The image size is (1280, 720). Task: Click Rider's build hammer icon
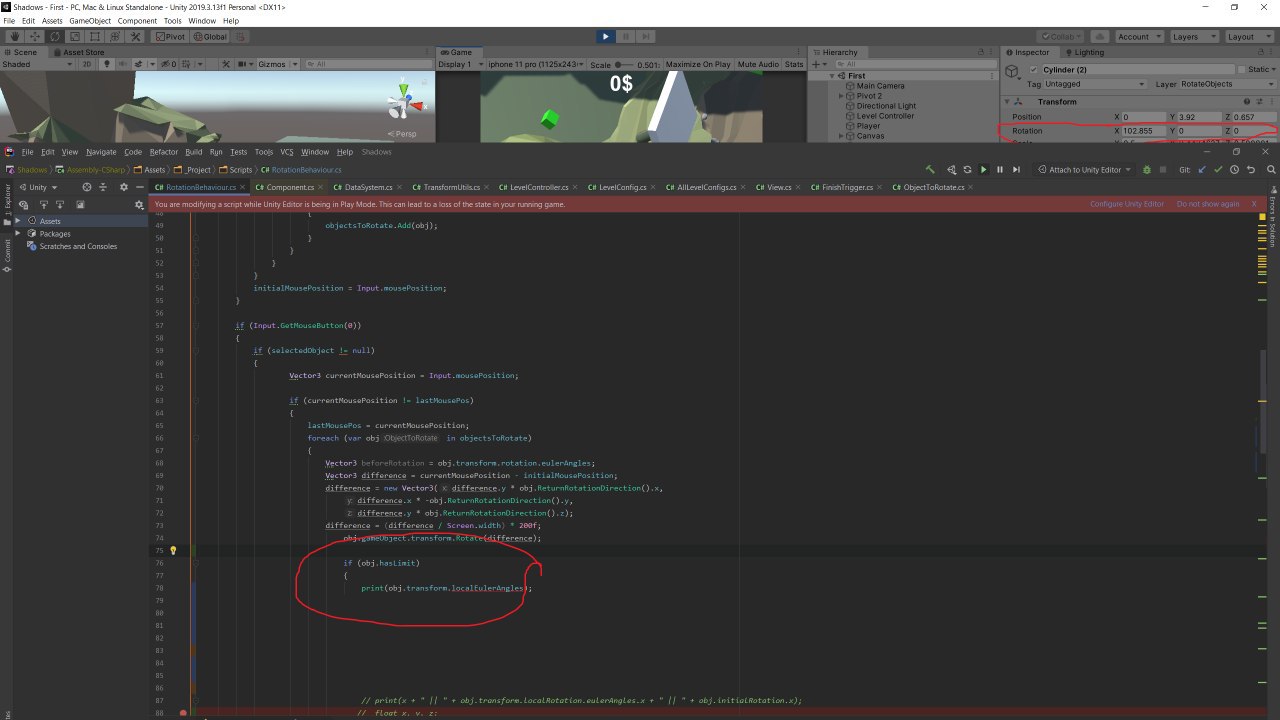point(930,170)
